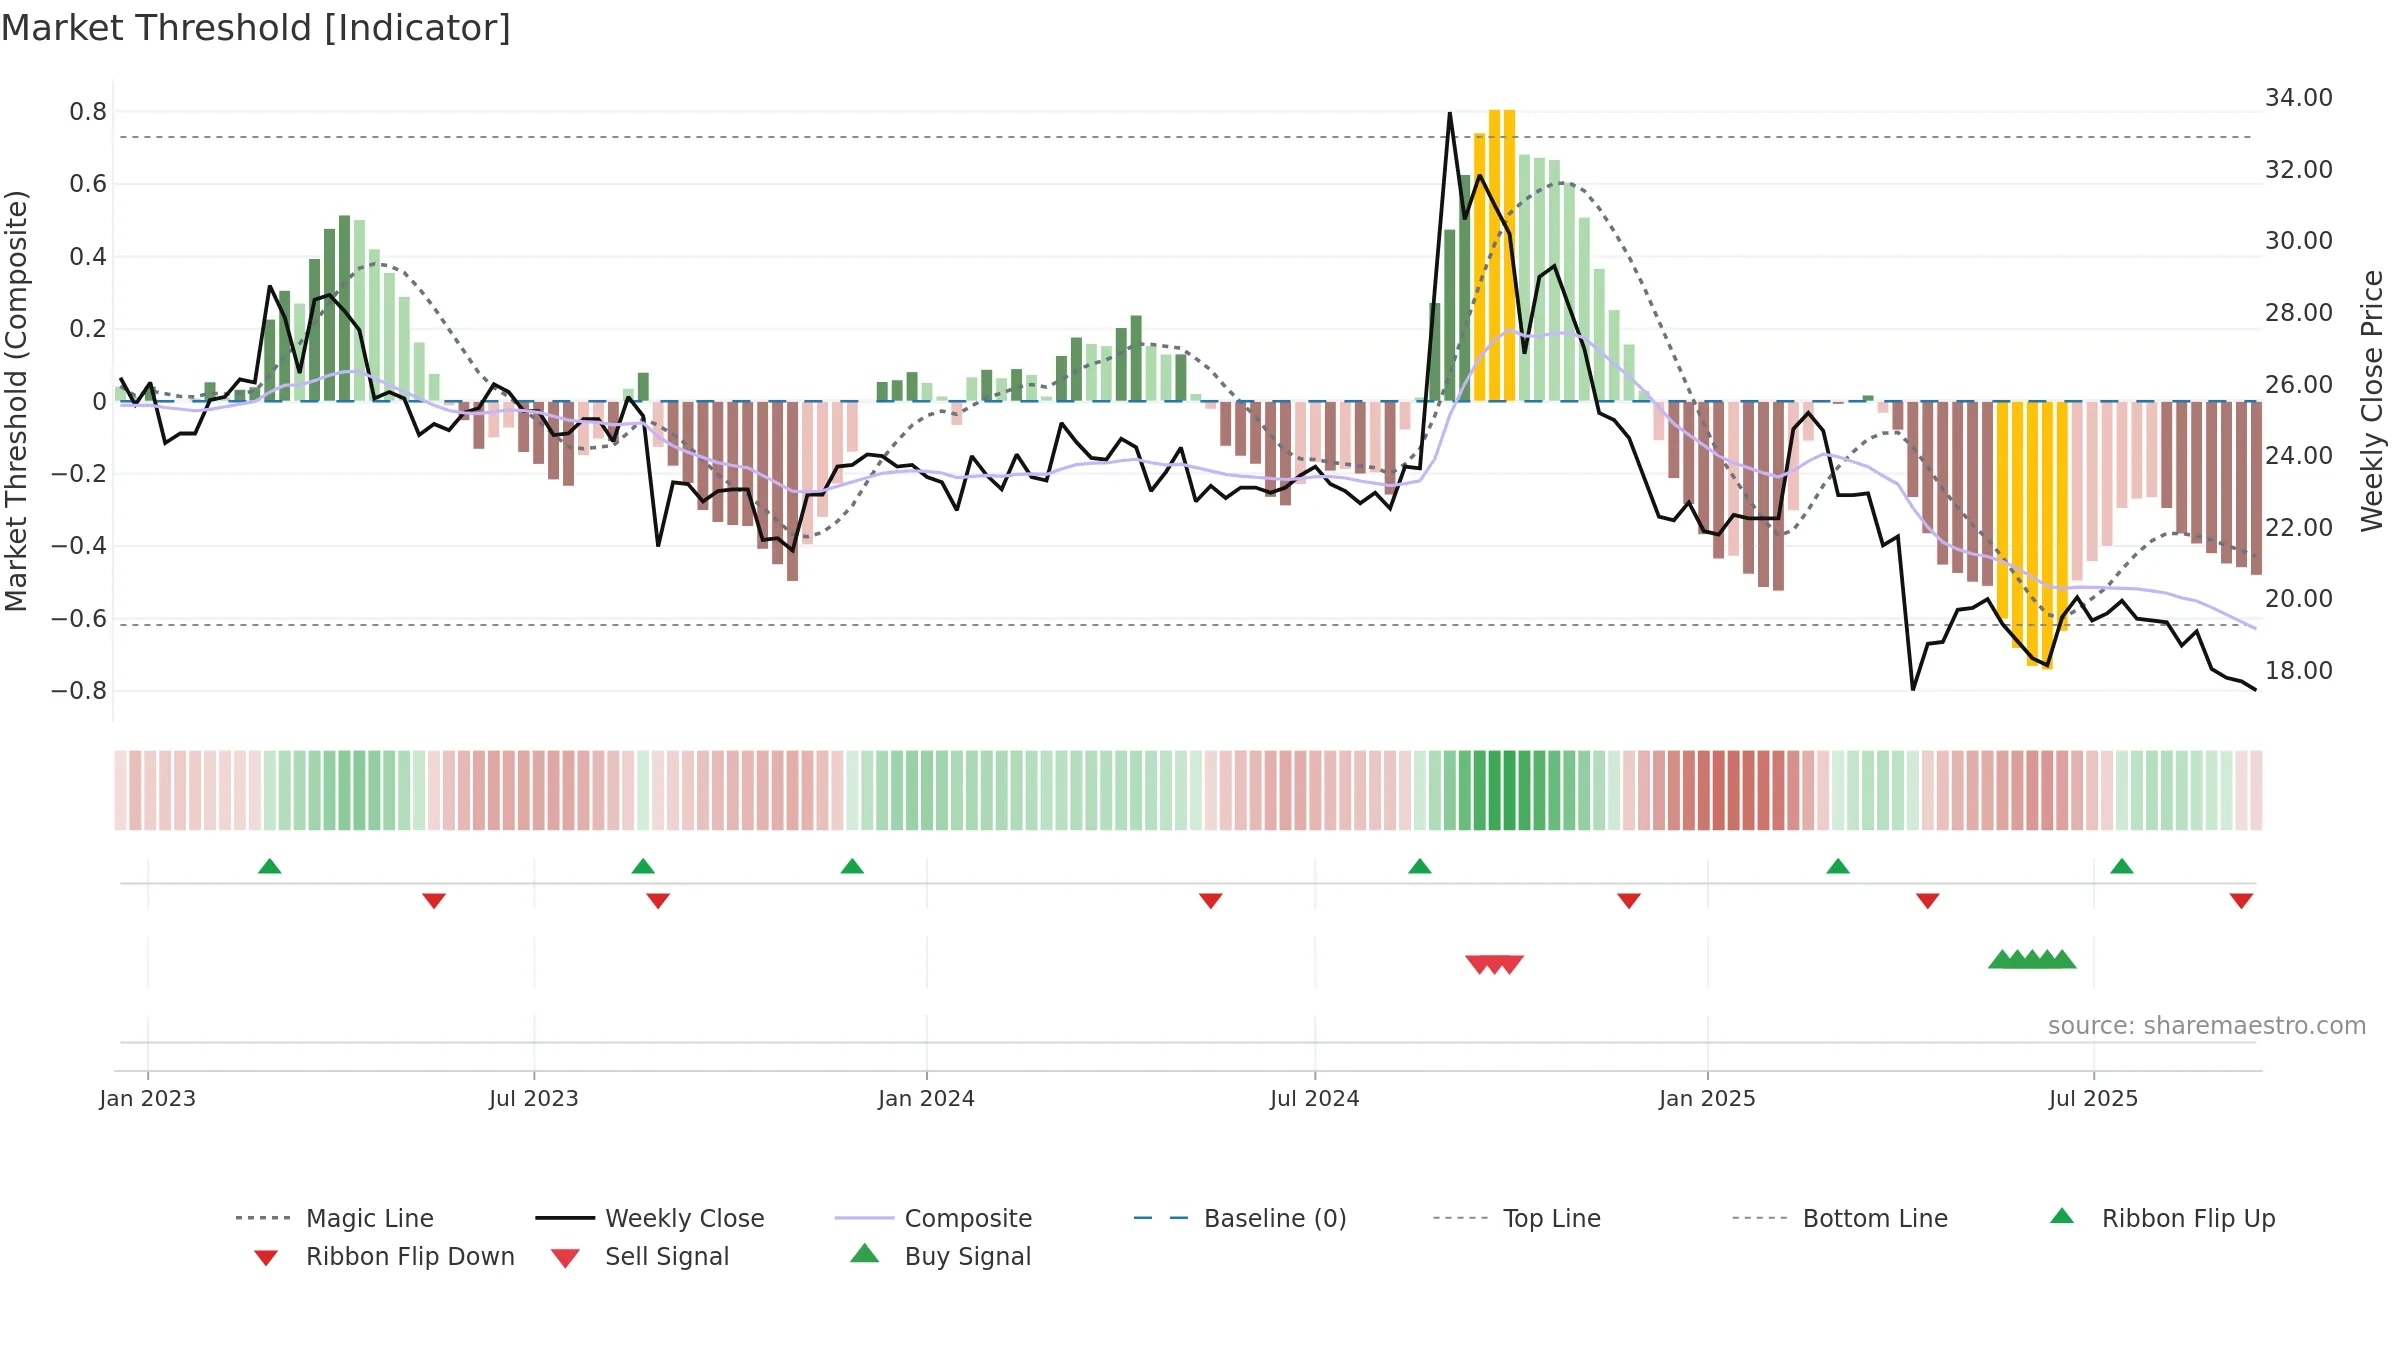Screen dimensions: 2400x1350
Task: Toggle the Baseline (0) legend entry
Action: 1240,1218
